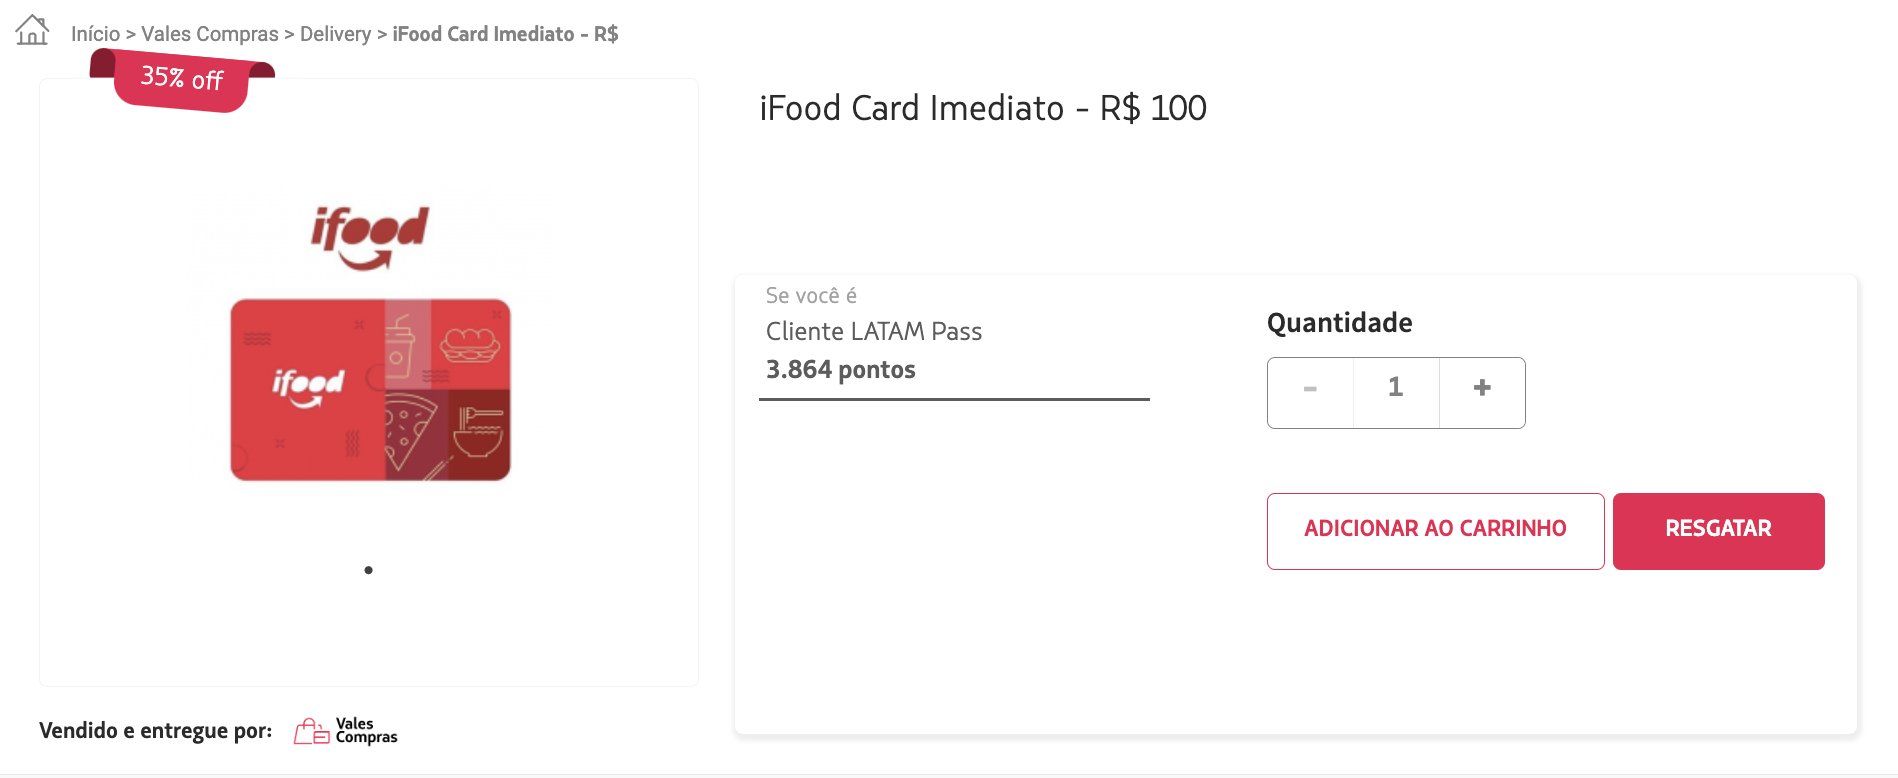Click the RESGATAR button
The height and width of the screenshot is (778, 1898).
click(x=1718, y=531)
